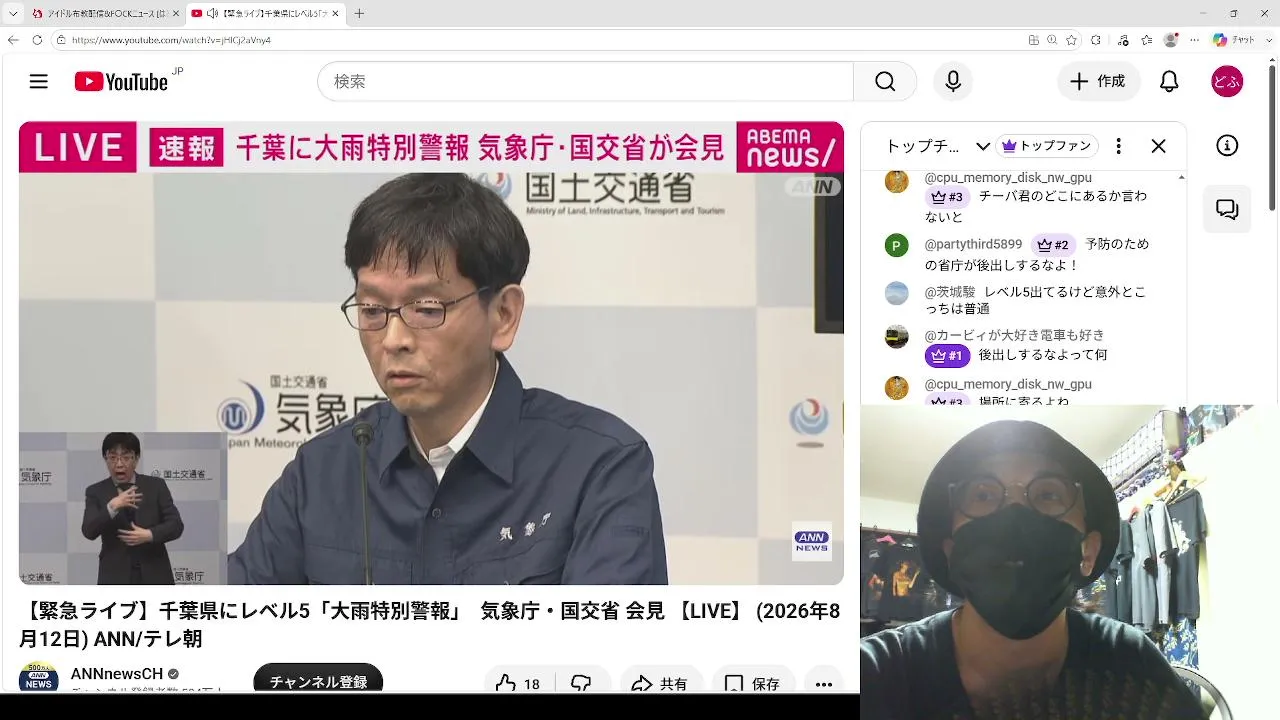
Task: Toggle the chat bubble panel icon
Action: pyautogui.click(x=1227, y=210)
